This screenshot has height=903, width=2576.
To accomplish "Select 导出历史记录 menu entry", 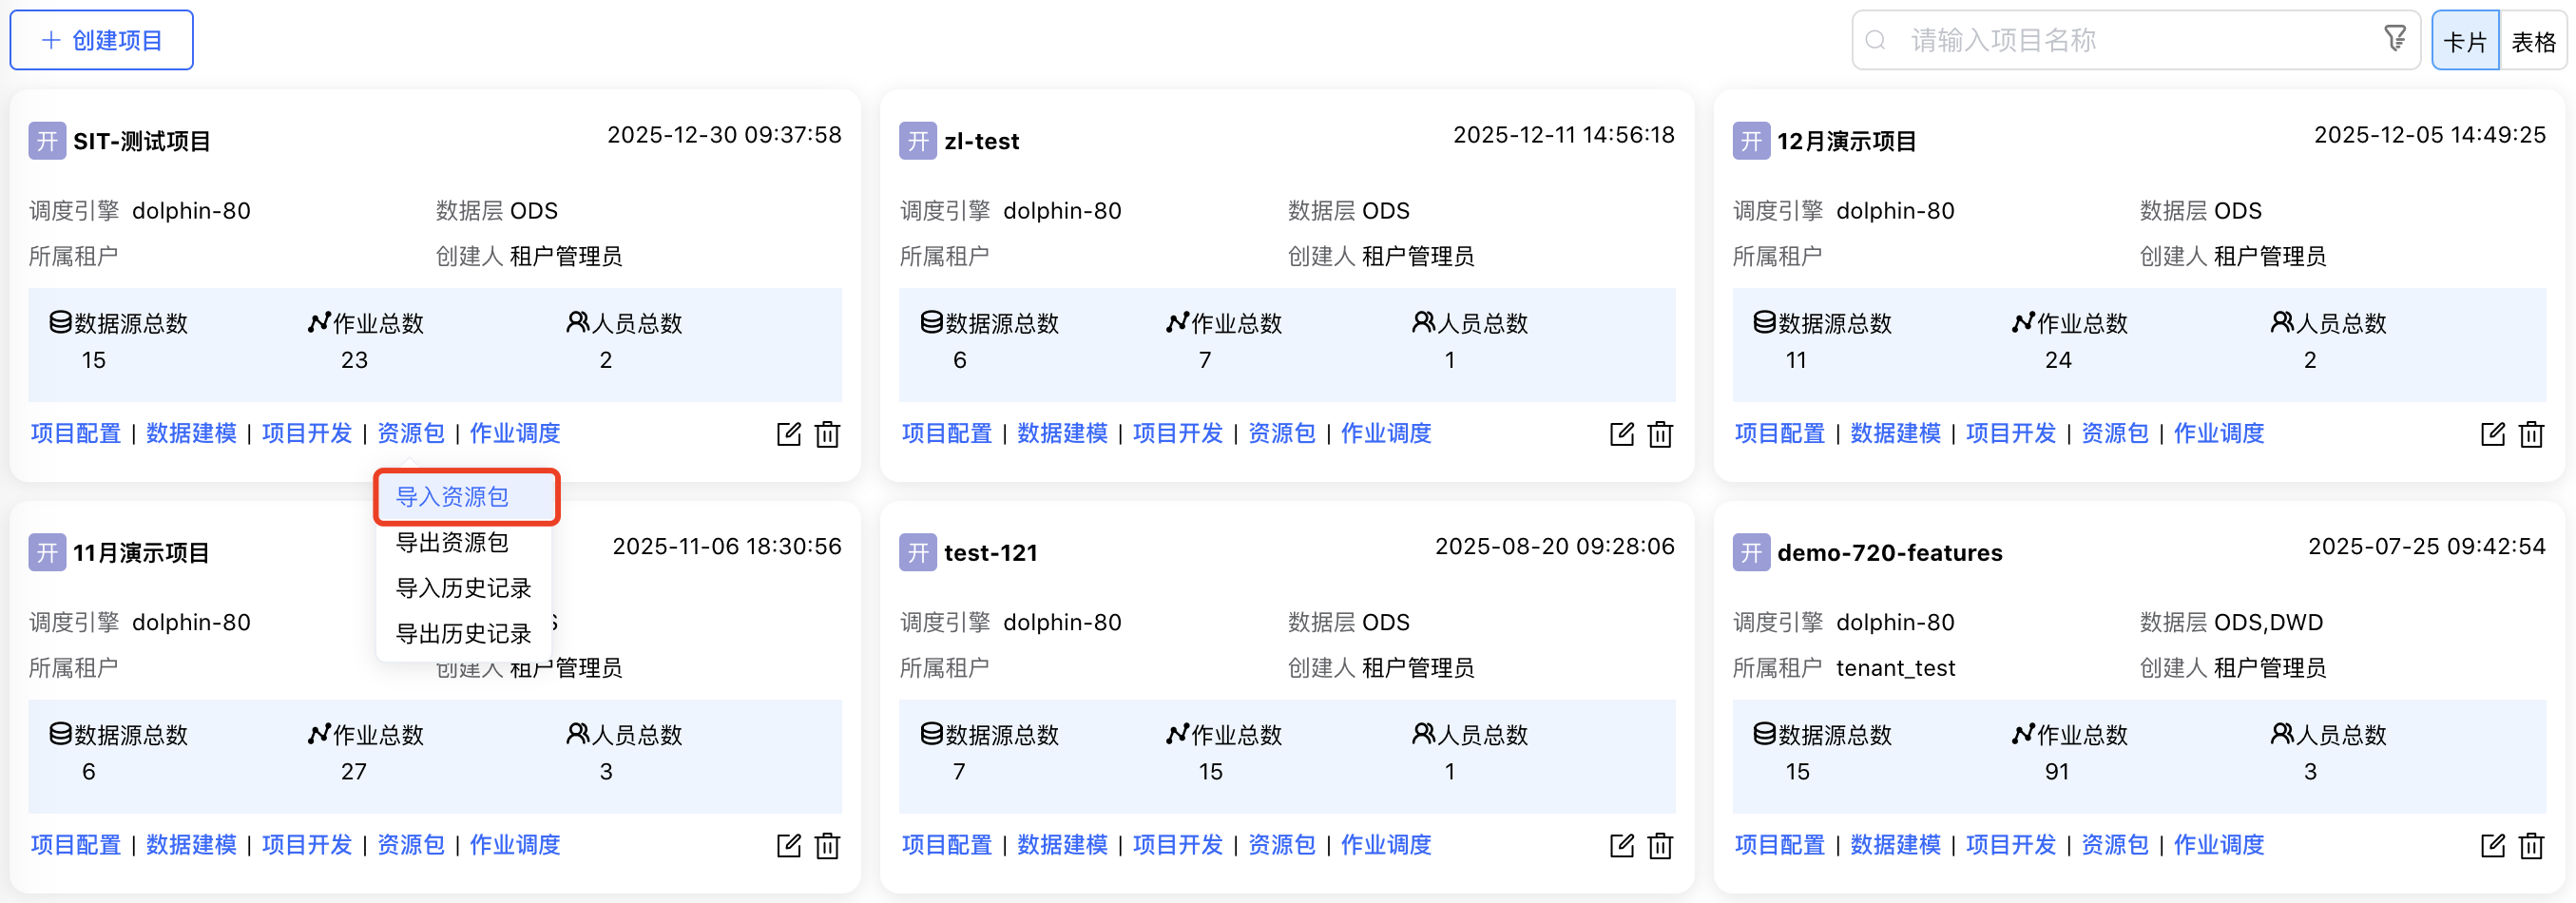I will pyautogui.click(x=463, y=634).
